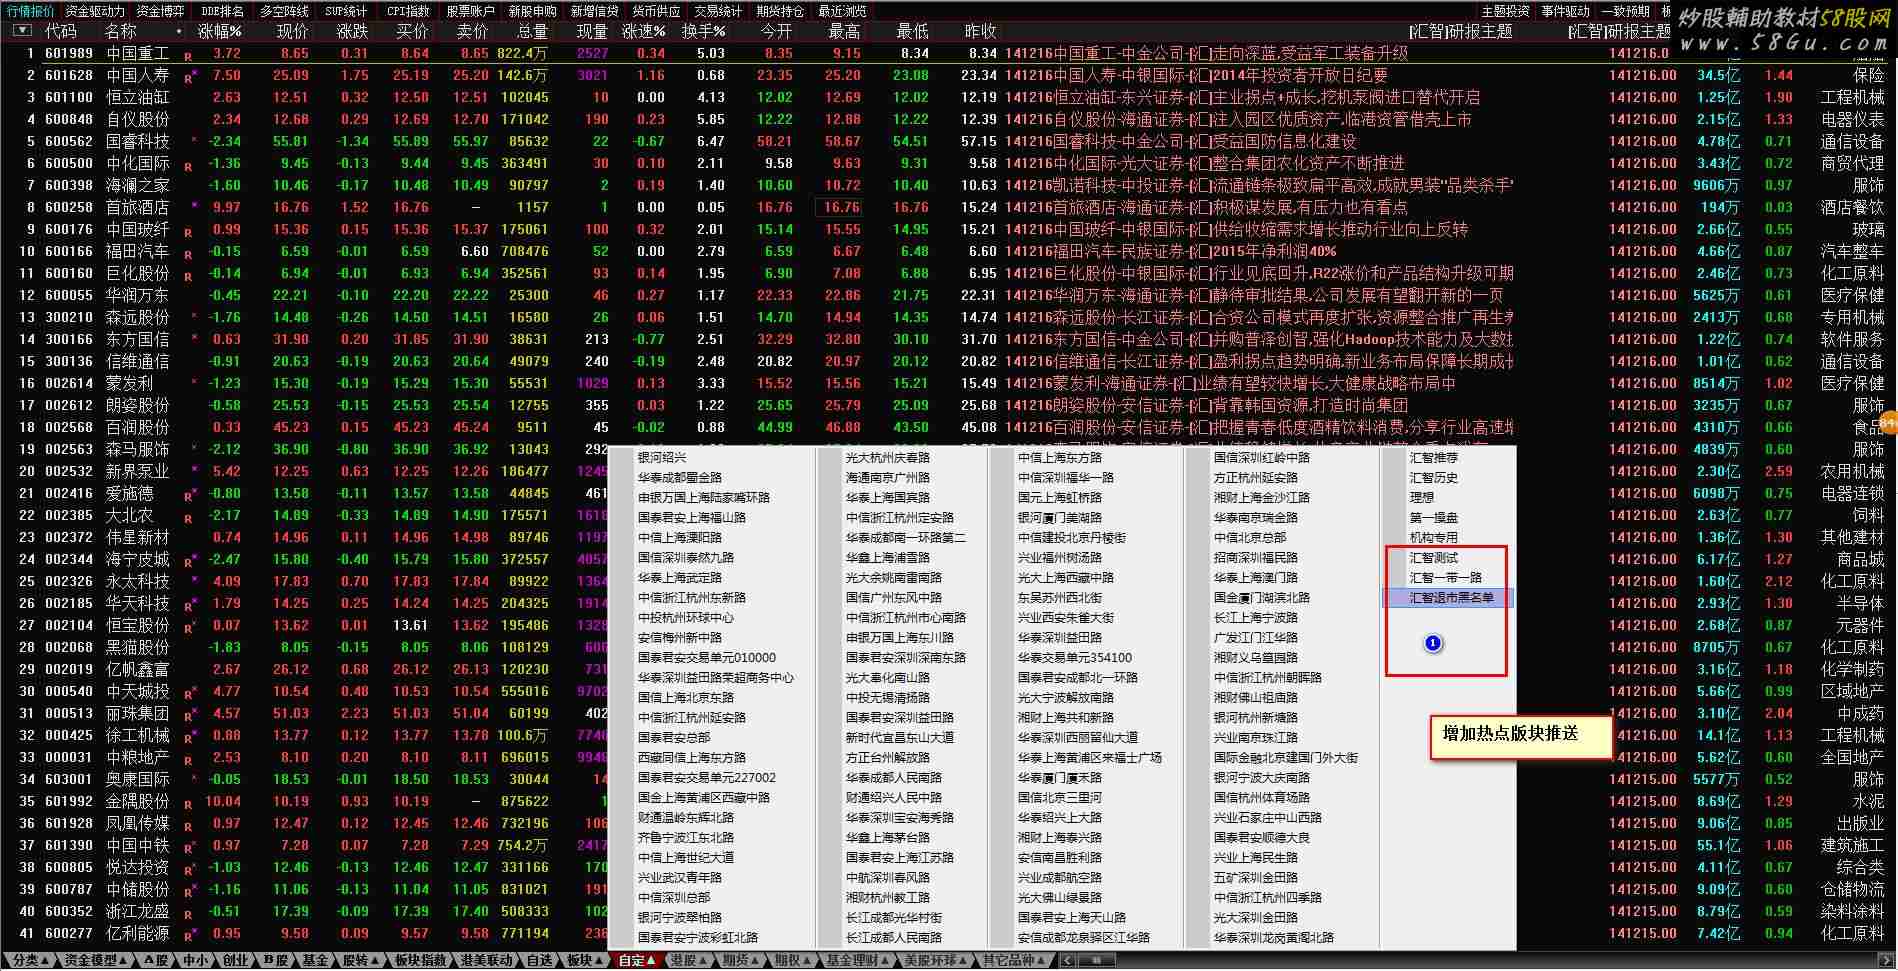The image size is (1898, 971).
Task: Click the R marker beside 金隅股份
Action: click(x=187, y=804)
